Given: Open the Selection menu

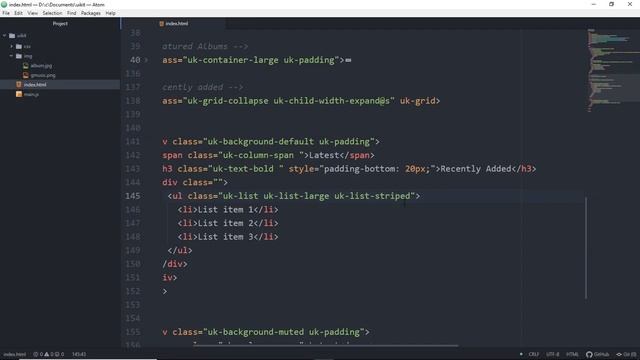Looking at the screenshot, I should [x=52, y=13].
